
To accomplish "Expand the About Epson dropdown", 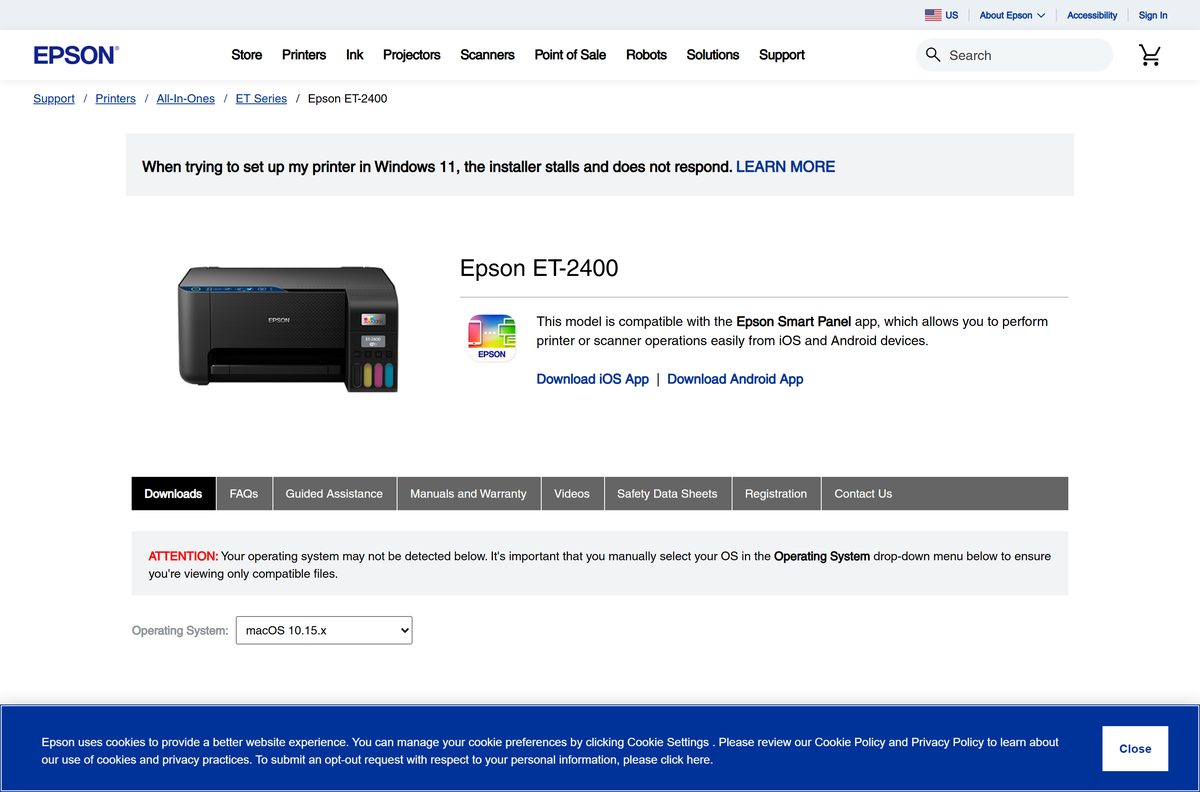I will coord(1012,15).
